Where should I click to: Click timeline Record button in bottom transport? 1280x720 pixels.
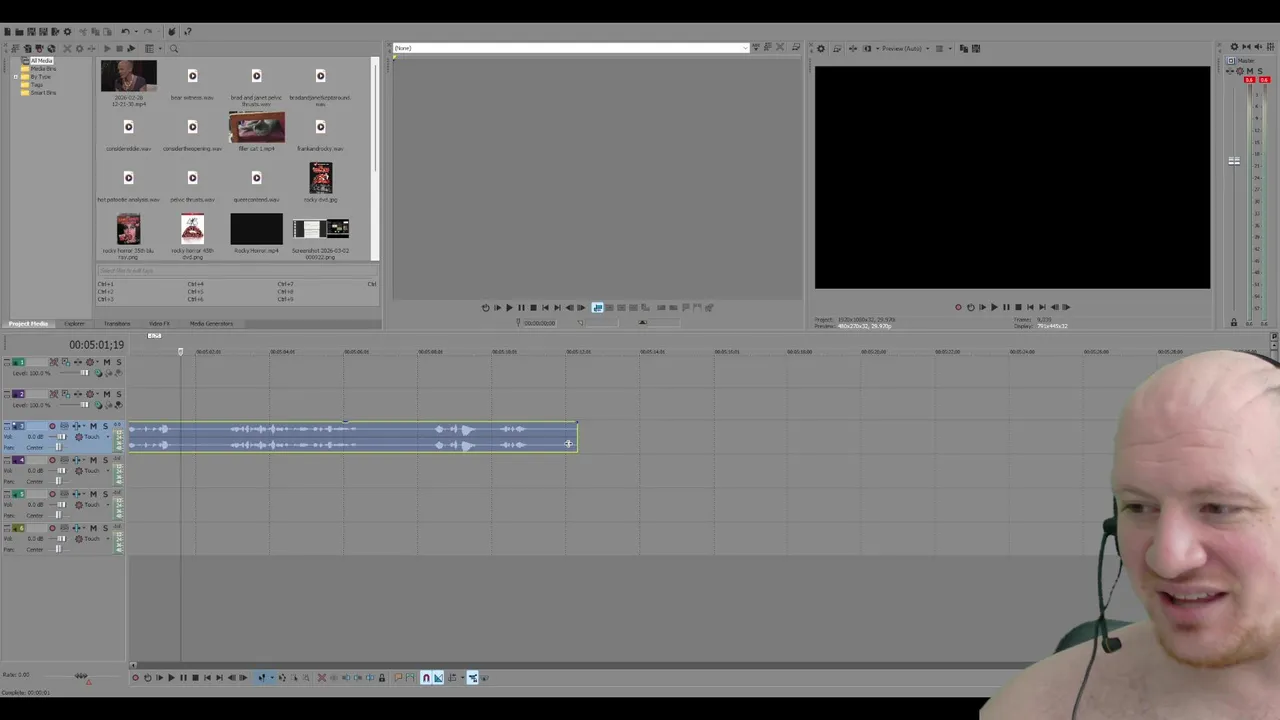click(x=136, y=678)
